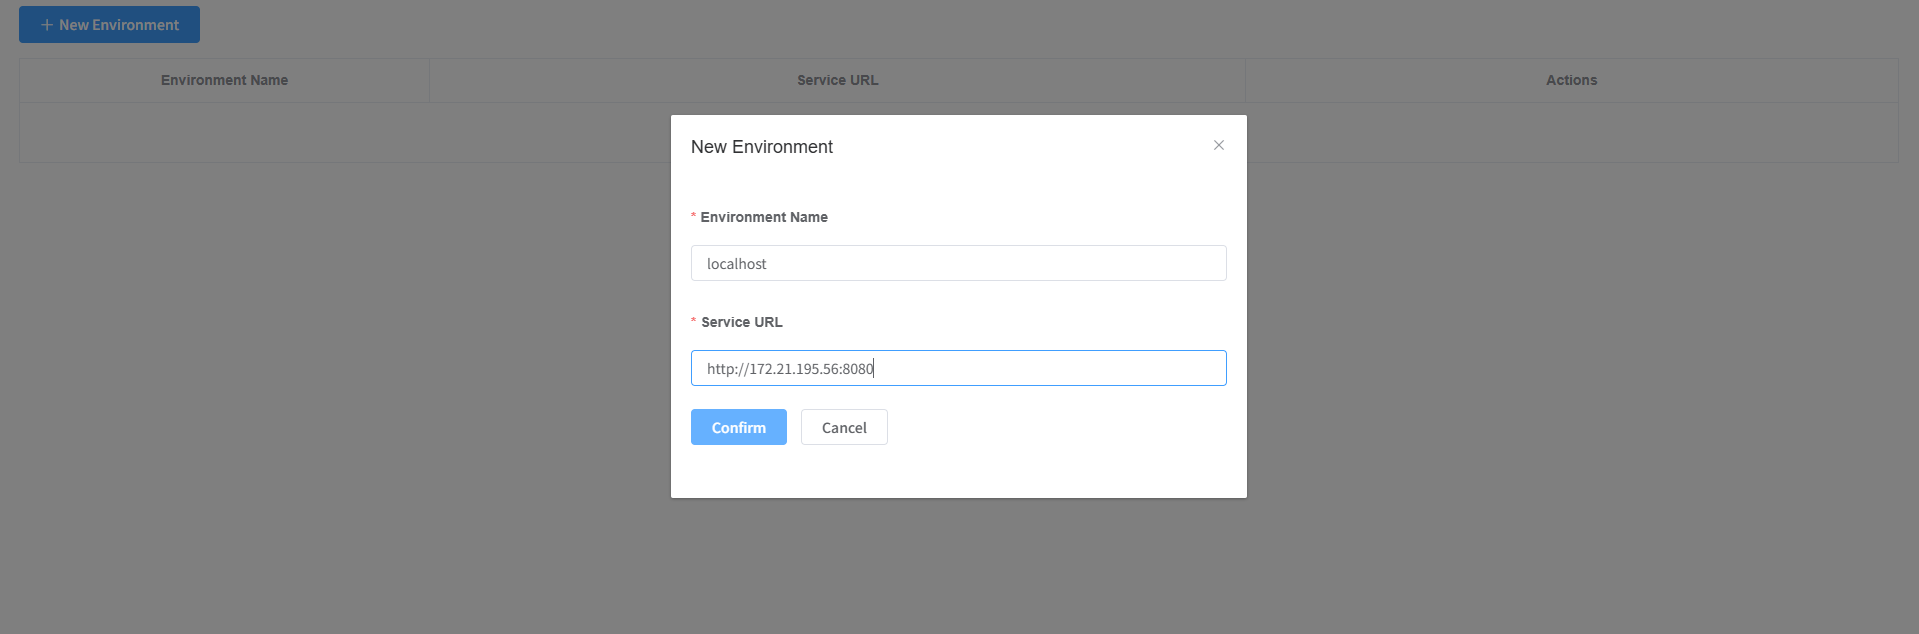This screenshot has height=634, width=1919.
Task: Click the Actions column header
Action: pyautogui.click(x=1571, y=80)
